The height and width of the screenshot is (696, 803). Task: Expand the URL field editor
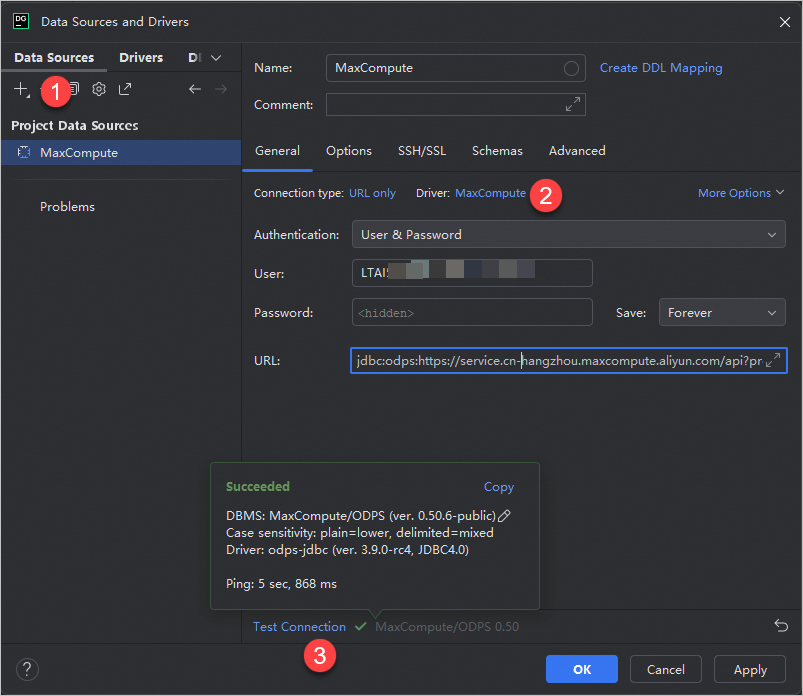coord(773,360)
